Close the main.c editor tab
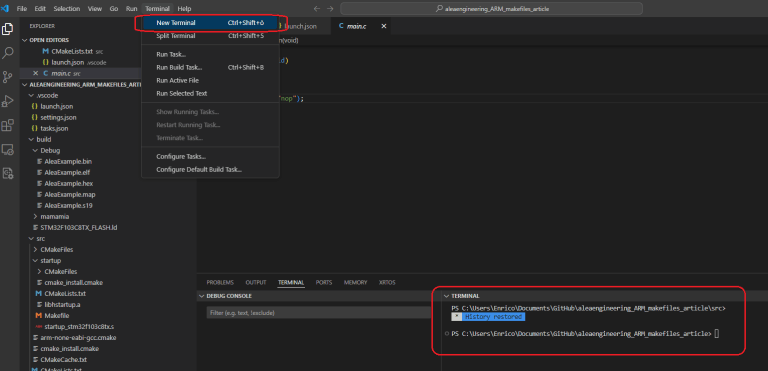This screenshot has width=768, height=371. [384, 26]
